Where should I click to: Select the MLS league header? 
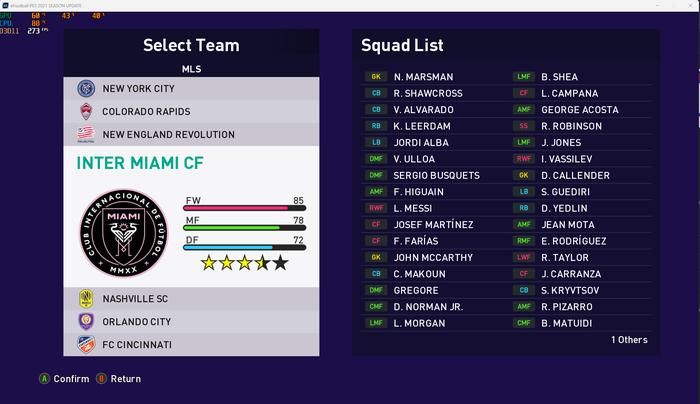tap(191, 69)
